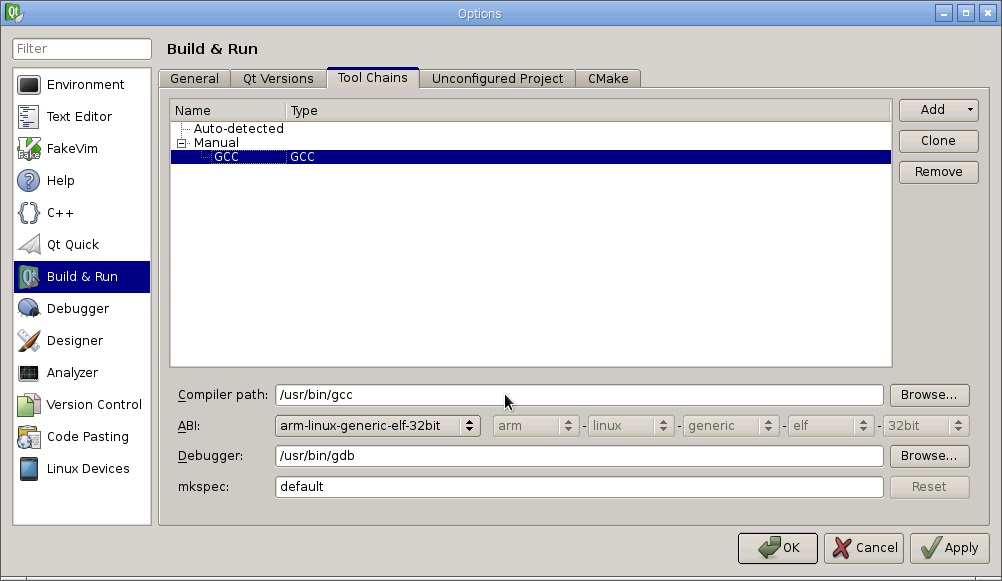Viewport: 1002px width, 581px height.
Task: Open the ABI arm-linux-generic-elf-32bit combo box
Action: (377, 426)
